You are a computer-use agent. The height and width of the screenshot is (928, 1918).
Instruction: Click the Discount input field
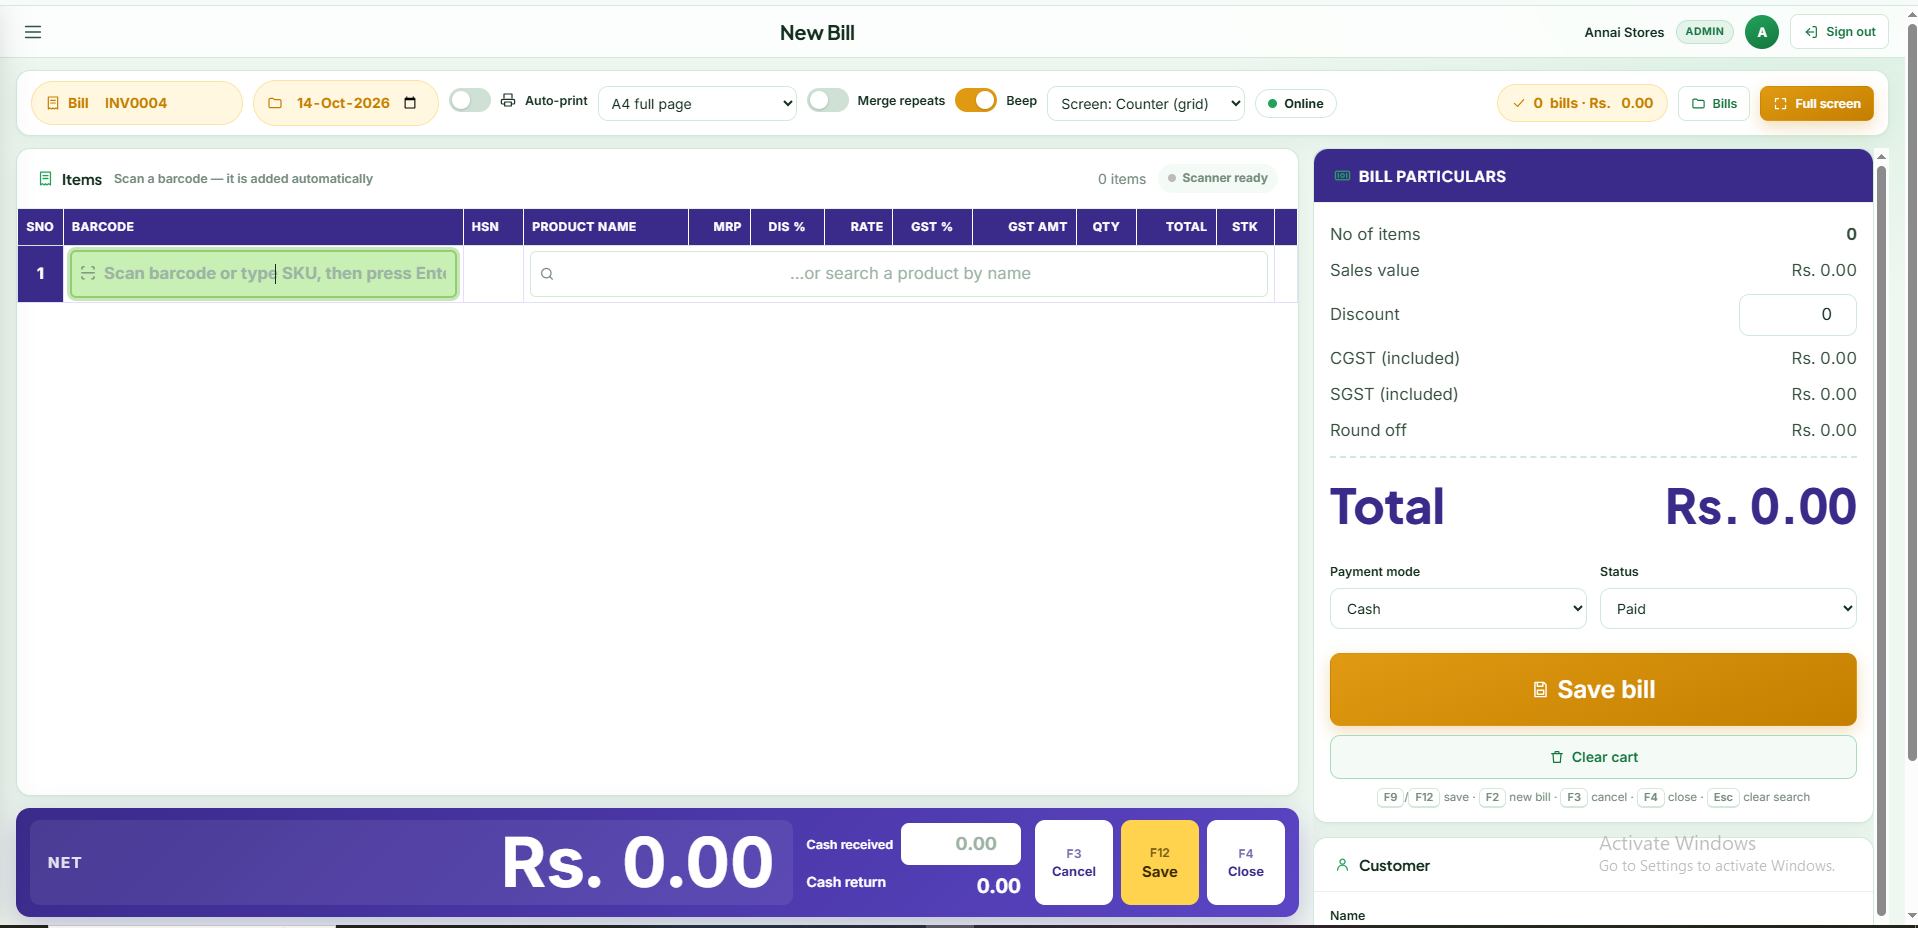point(1797,314)
